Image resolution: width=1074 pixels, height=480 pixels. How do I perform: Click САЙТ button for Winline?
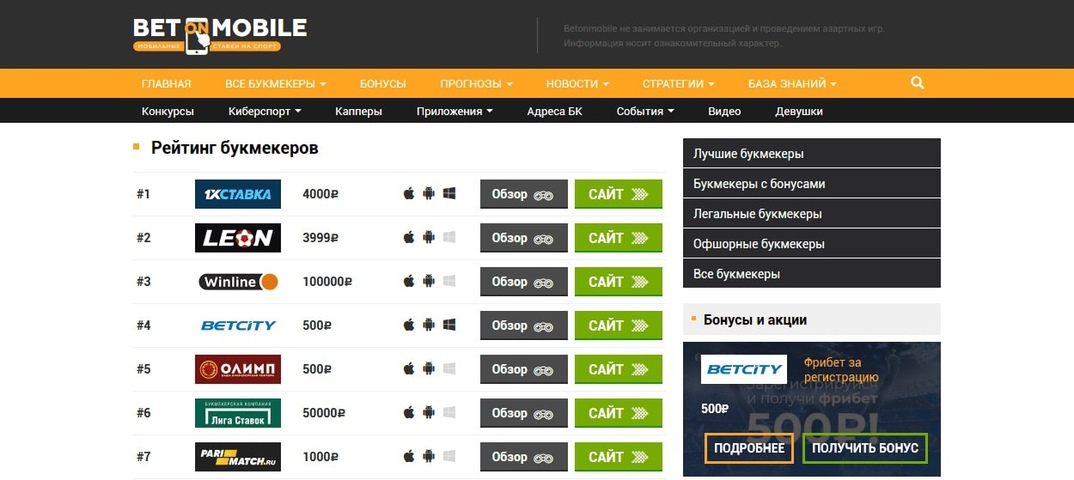[619, 281]
